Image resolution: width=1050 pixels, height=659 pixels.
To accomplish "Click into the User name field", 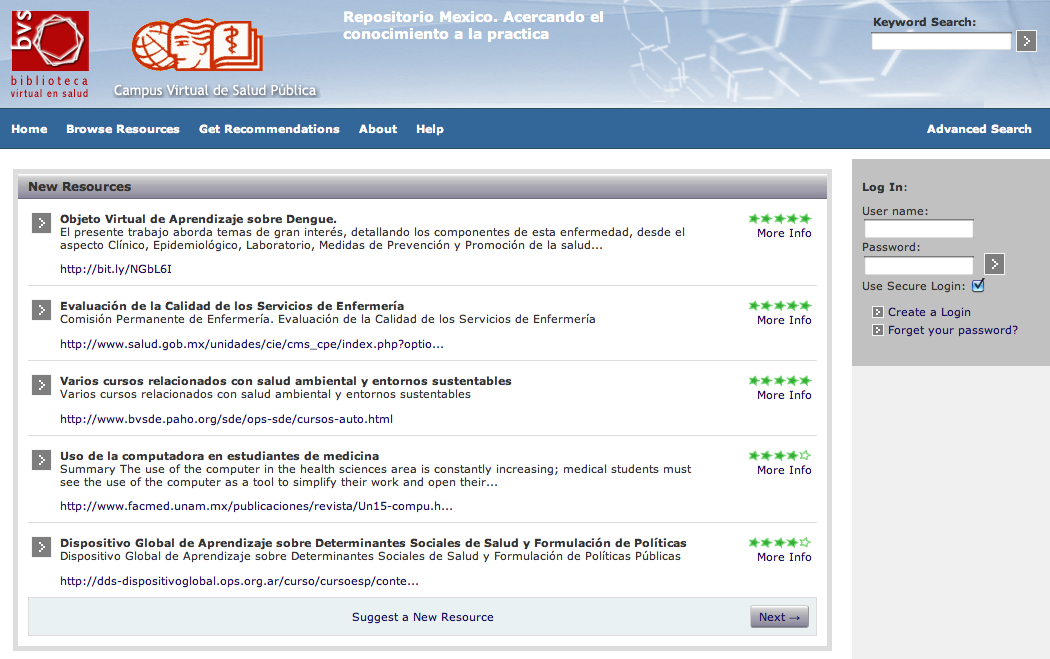I will 918,229.
